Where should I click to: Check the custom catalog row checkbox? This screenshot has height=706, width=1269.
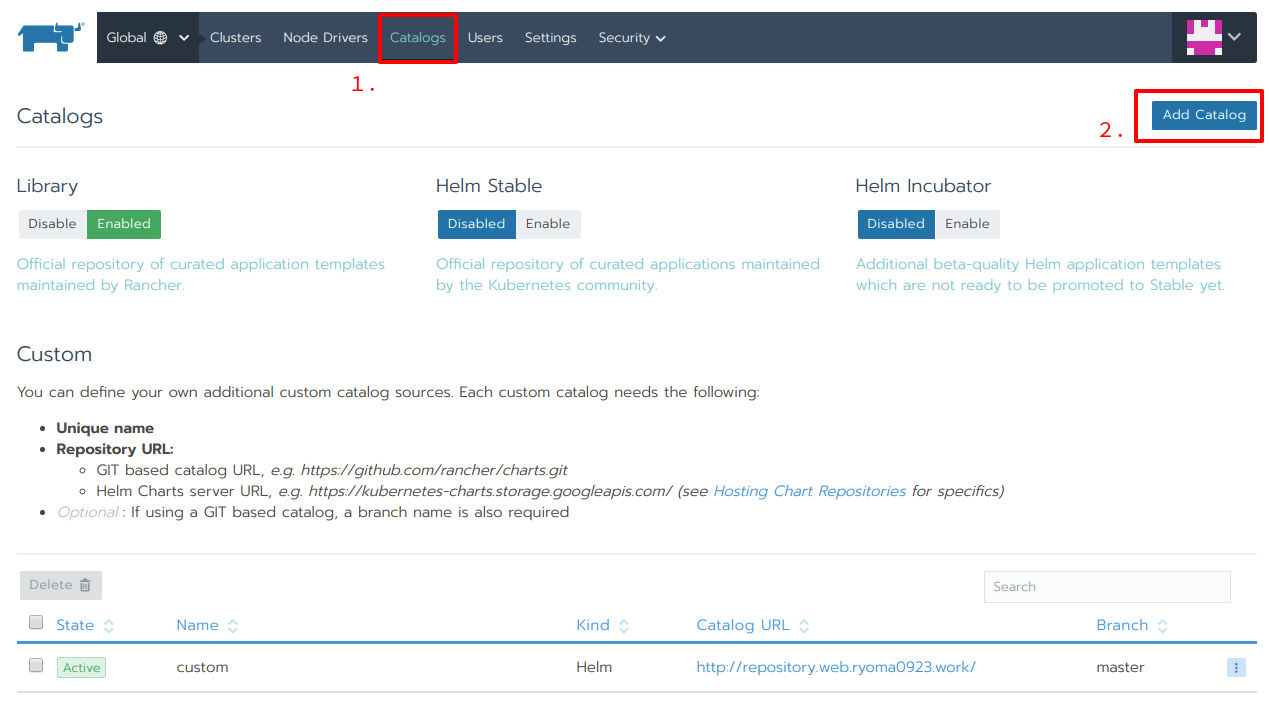pyautogui.click(x=36, y=665)
